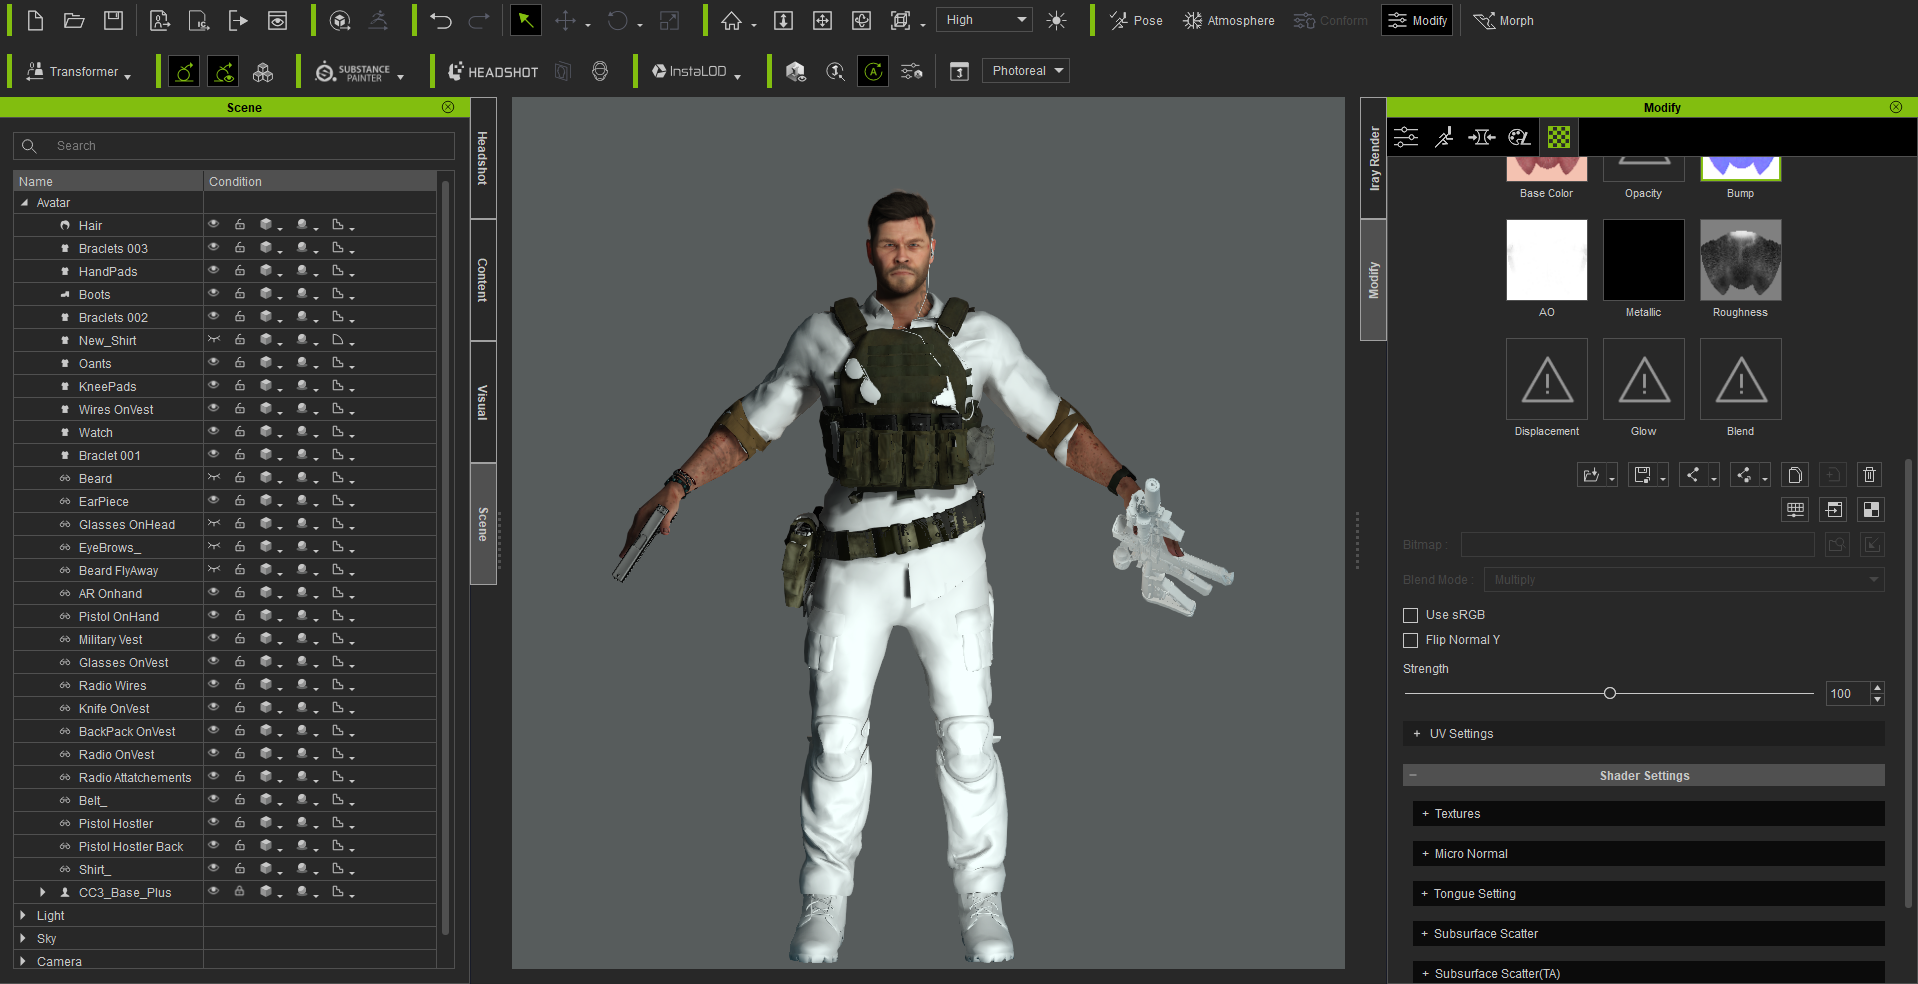Open the Modify side tab

pos(1374,280)
